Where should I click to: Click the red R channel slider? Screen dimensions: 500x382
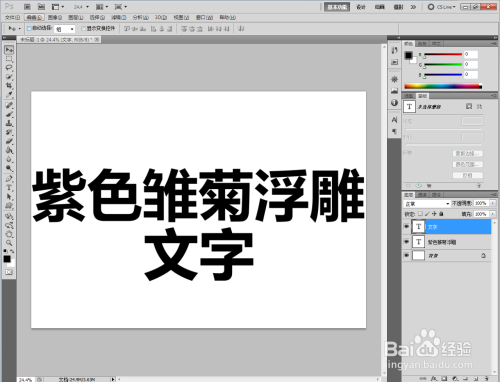[x=443, y=54]
